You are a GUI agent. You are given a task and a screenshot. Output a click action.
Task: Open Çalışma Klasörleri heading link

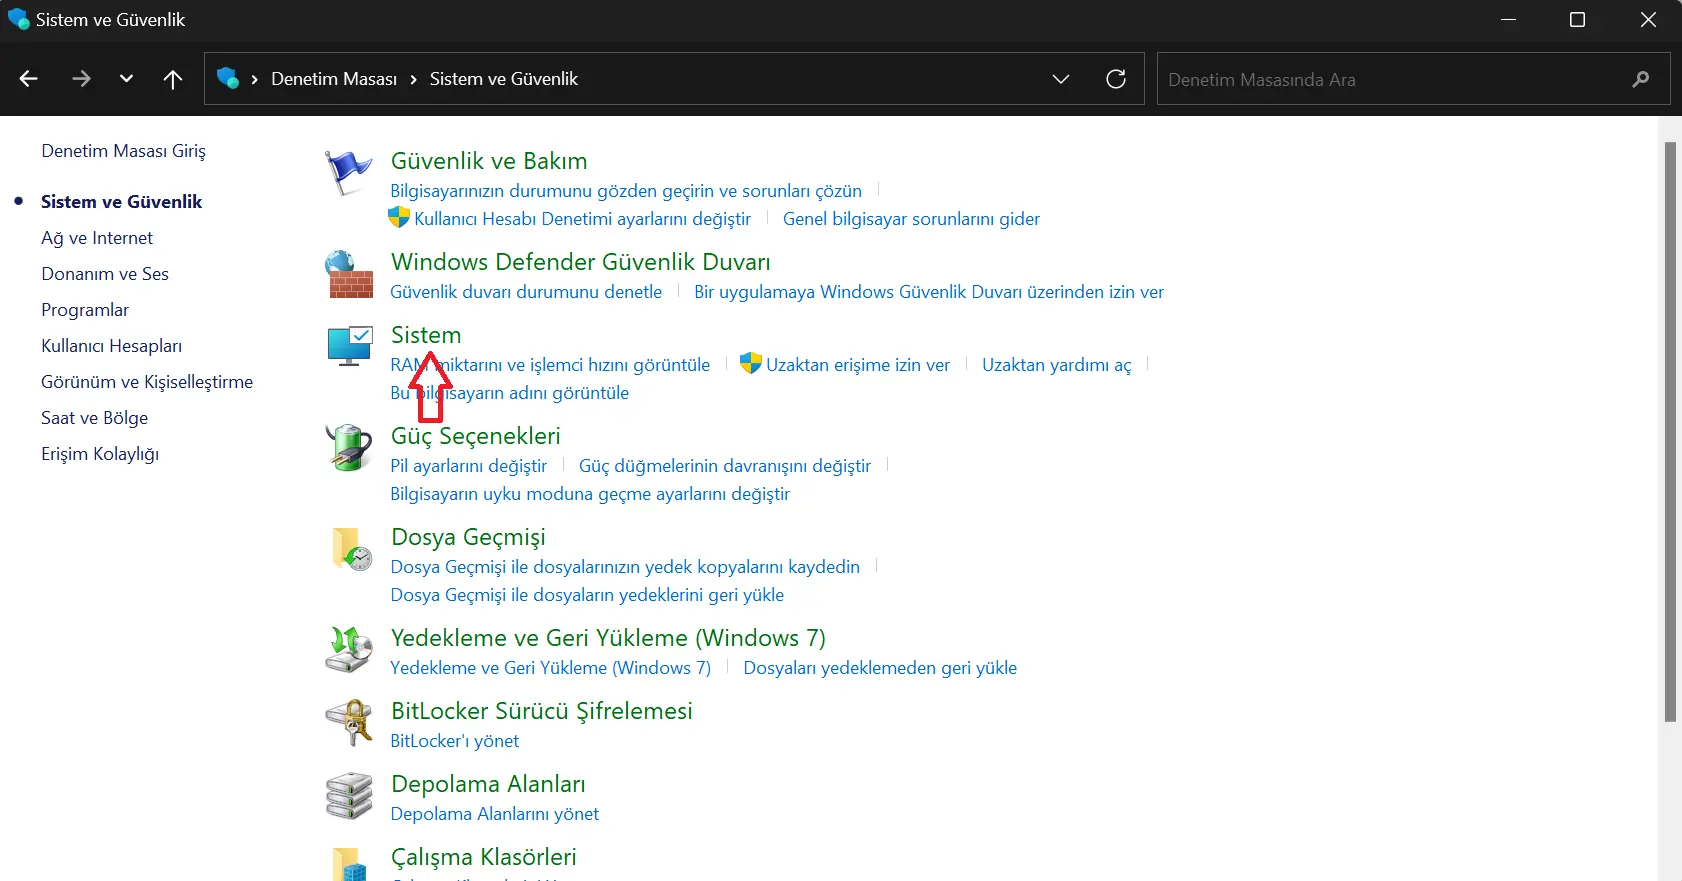coord(484,857)
